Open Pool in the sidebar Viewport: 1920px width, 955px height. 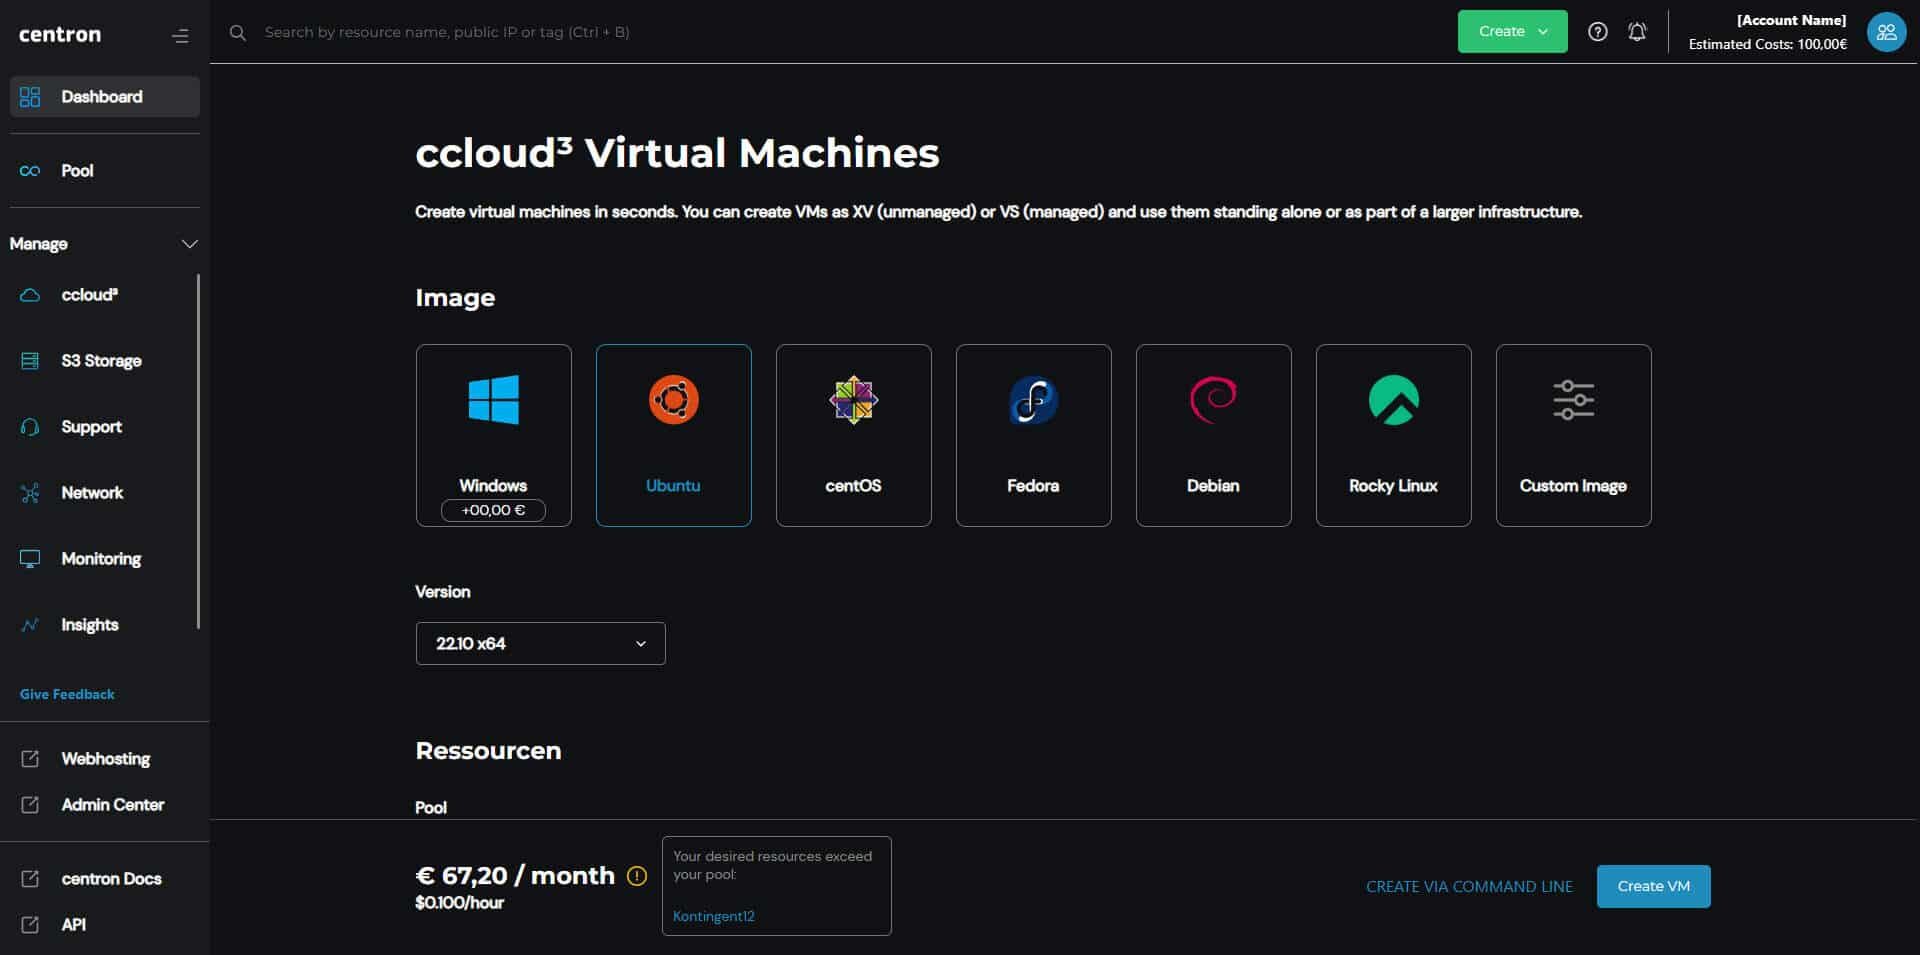click(77, 171)
